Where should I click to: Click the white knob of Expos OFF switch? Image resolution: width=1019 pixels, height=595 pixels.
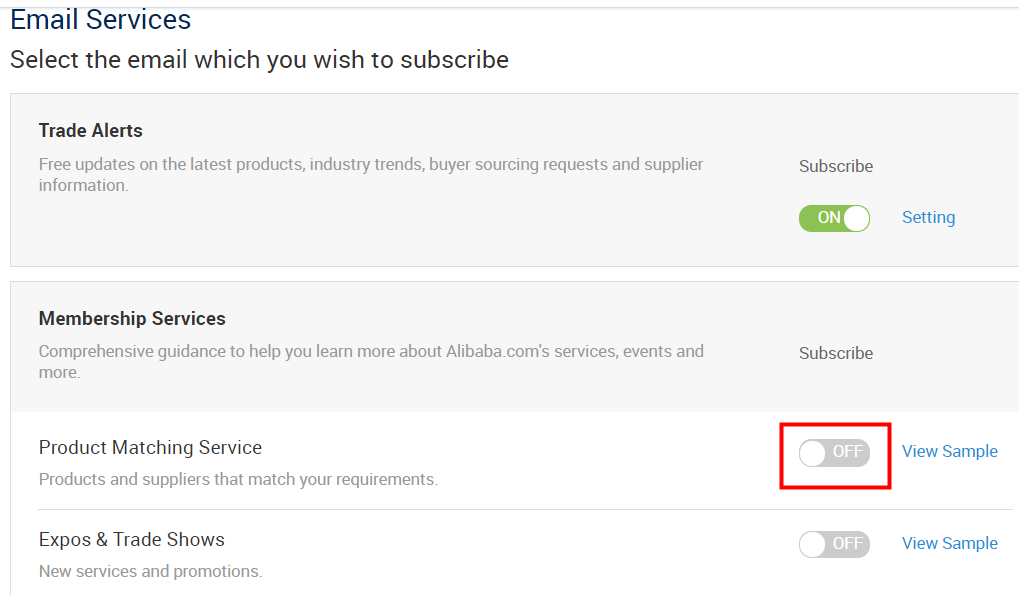coord(812,544)
